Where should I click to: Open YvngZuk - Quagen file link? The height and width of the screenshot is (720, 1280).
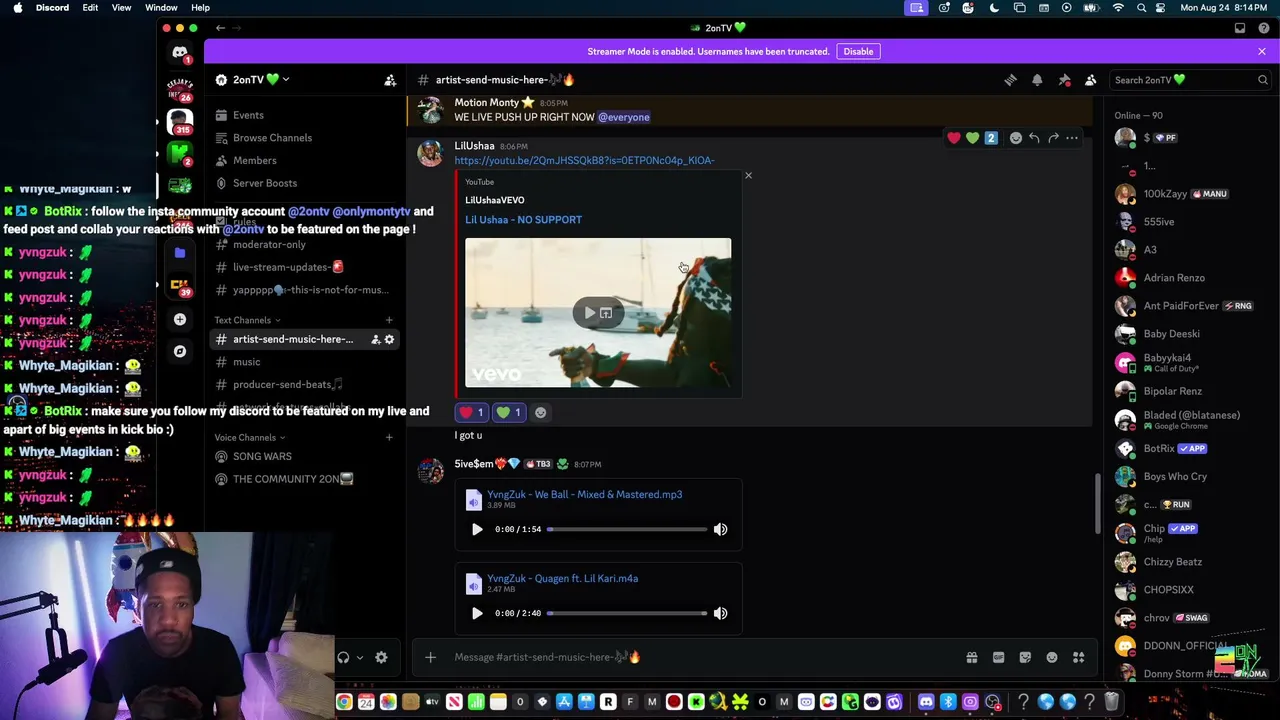[562, 578]
